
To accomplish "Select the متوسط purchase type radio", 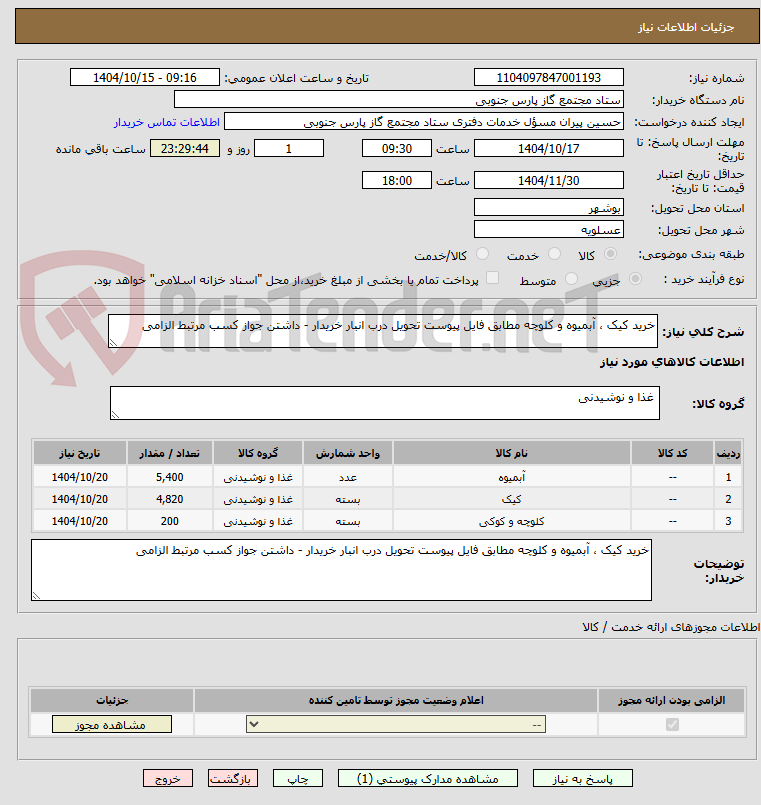I will coord(571,278).
